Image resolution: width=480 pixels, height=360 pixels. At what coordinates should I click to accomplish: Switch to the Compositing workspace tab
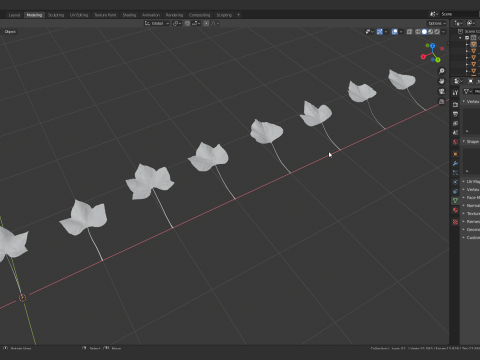(x=199, y=15)
